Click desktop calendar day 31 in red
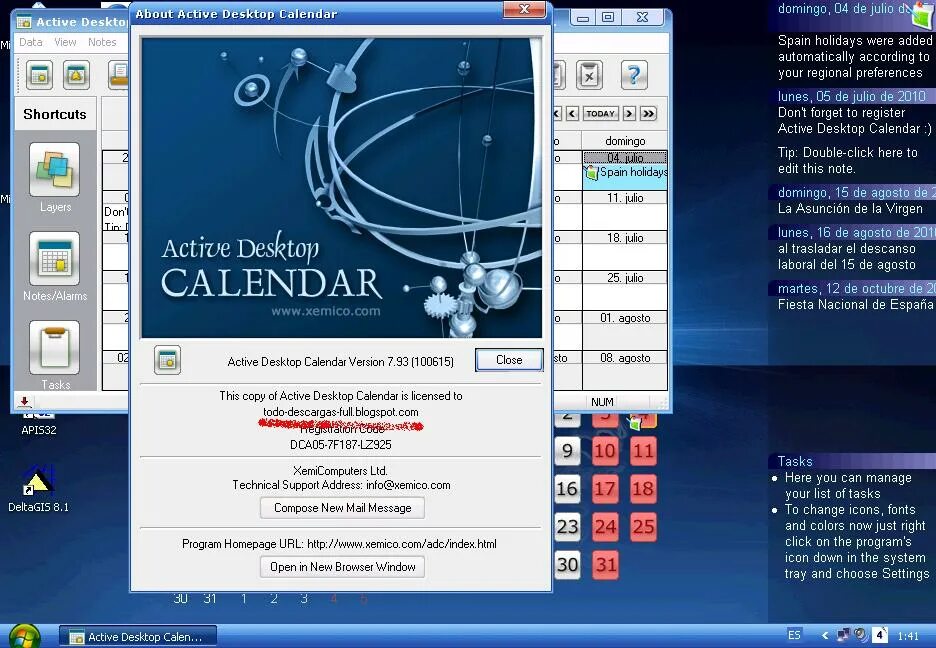936x648 pixels. [x=605, y=564]
